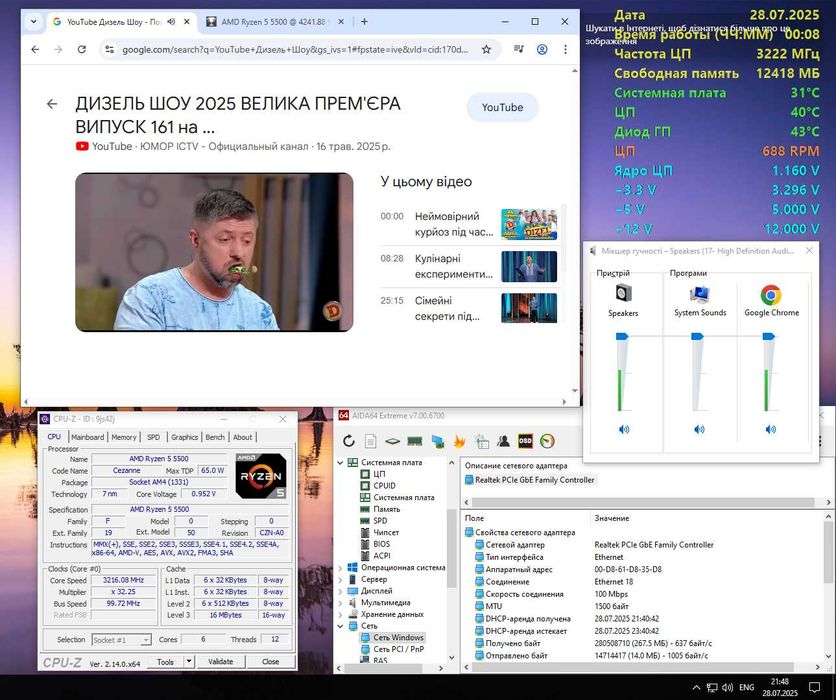Click the AIDA64 user silhouette toolbar icon
Viewport: 836px width, 700px height.
point(503,441)
